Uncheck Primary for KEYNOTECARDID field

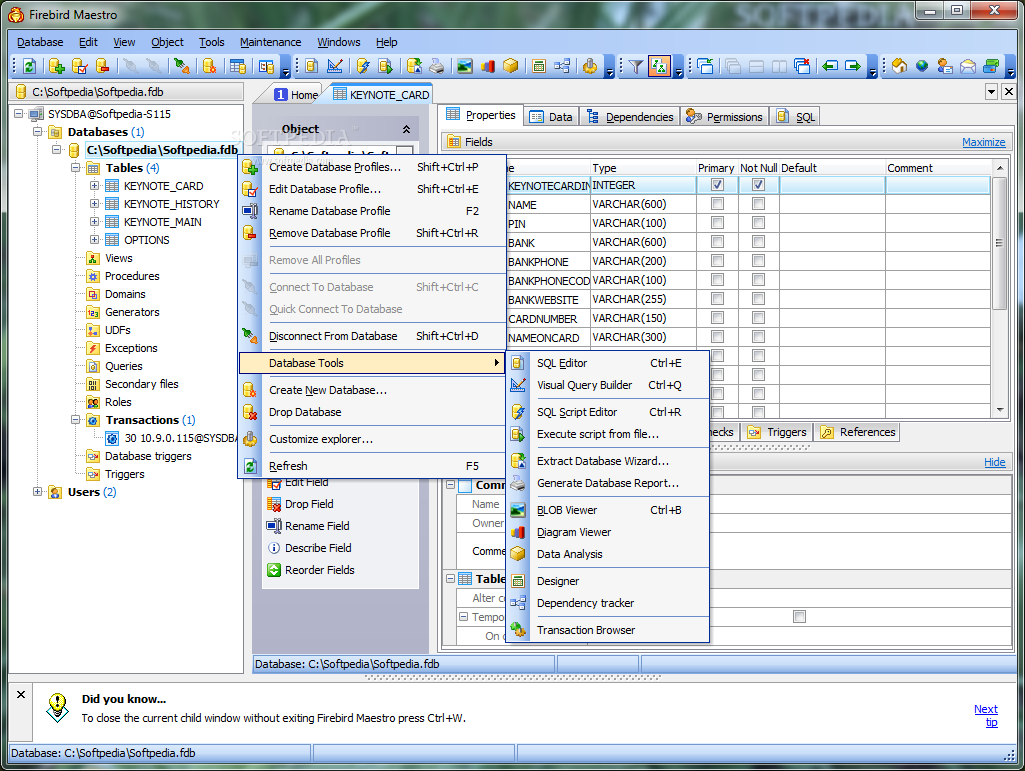point(717,185)
